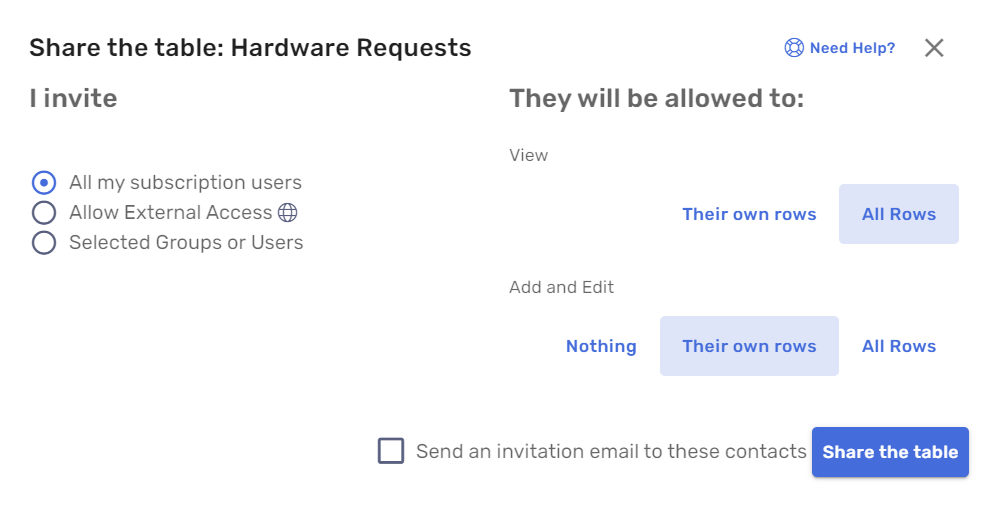
Task: Click the Share the table button
Action: tap(890, 452)
